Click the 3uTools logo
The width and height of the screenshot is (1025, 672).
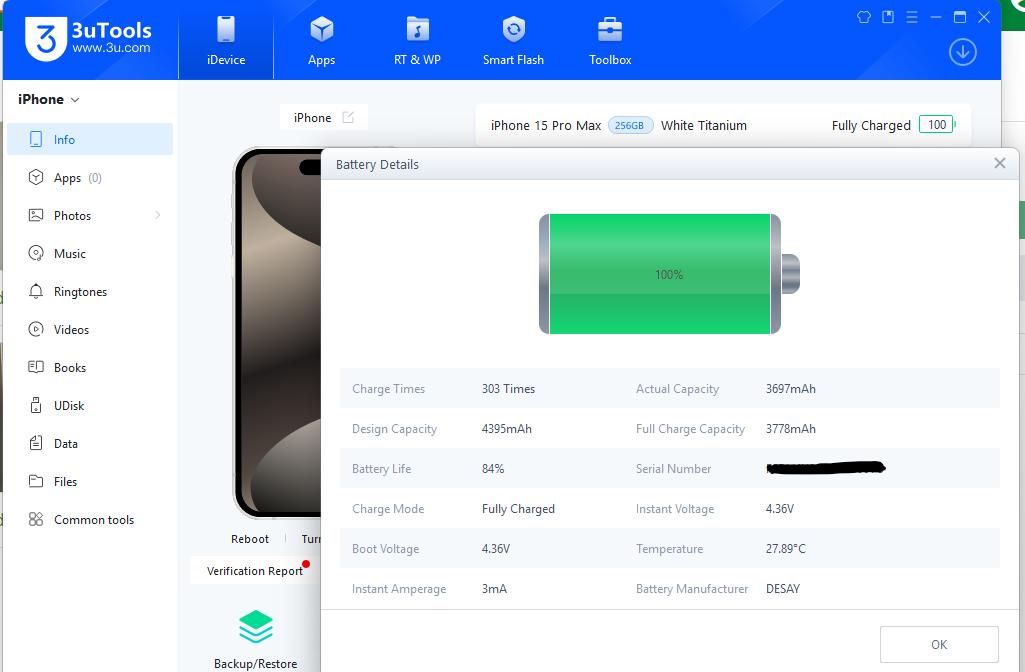(x=89, y=39)
